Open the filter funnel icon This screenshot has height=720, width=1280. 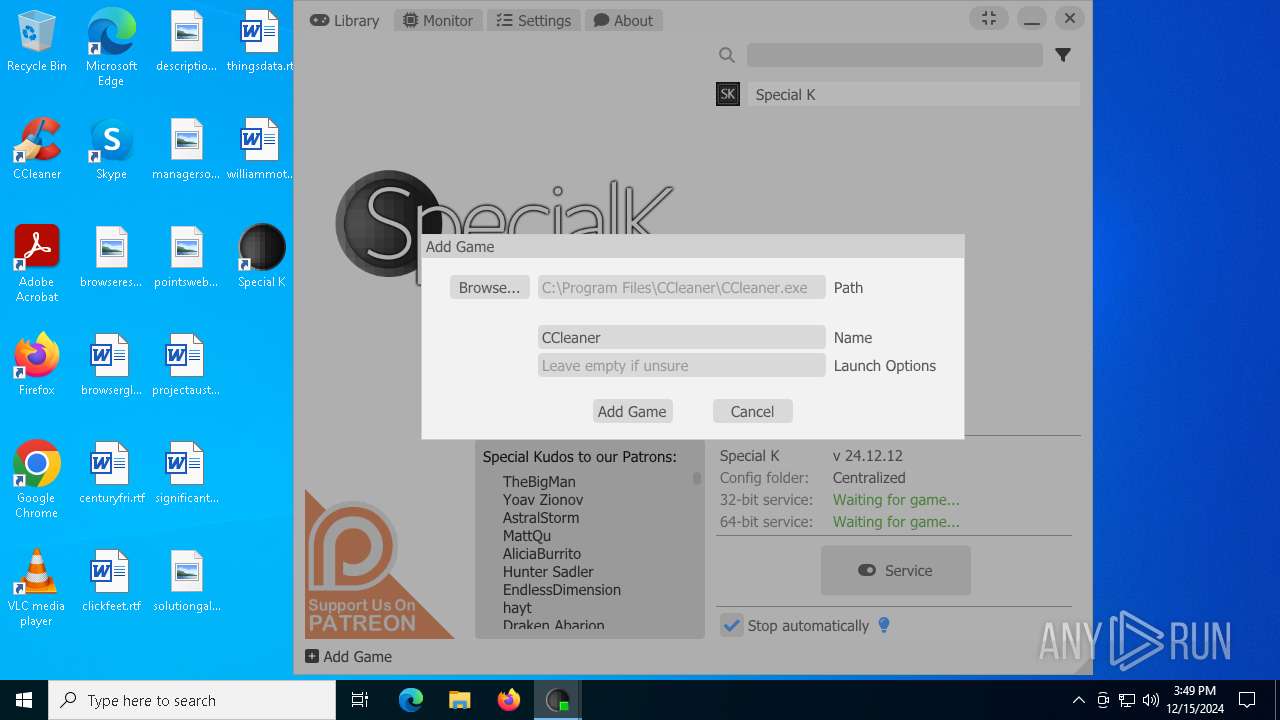(x=1063, y=55)
